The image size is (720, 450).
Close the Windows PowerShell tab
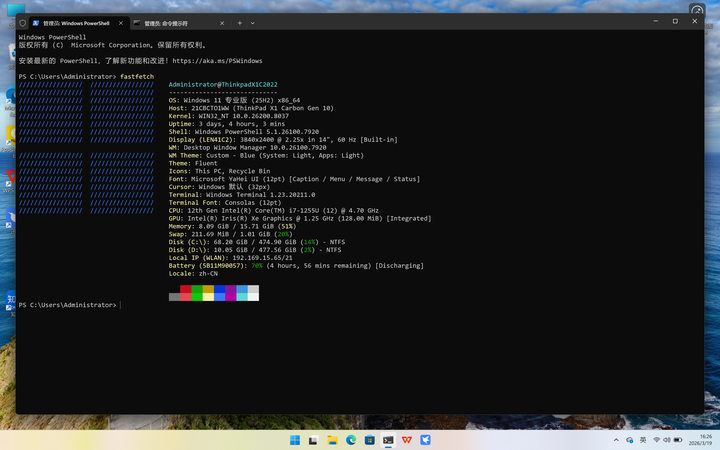(x=121, y=23)
